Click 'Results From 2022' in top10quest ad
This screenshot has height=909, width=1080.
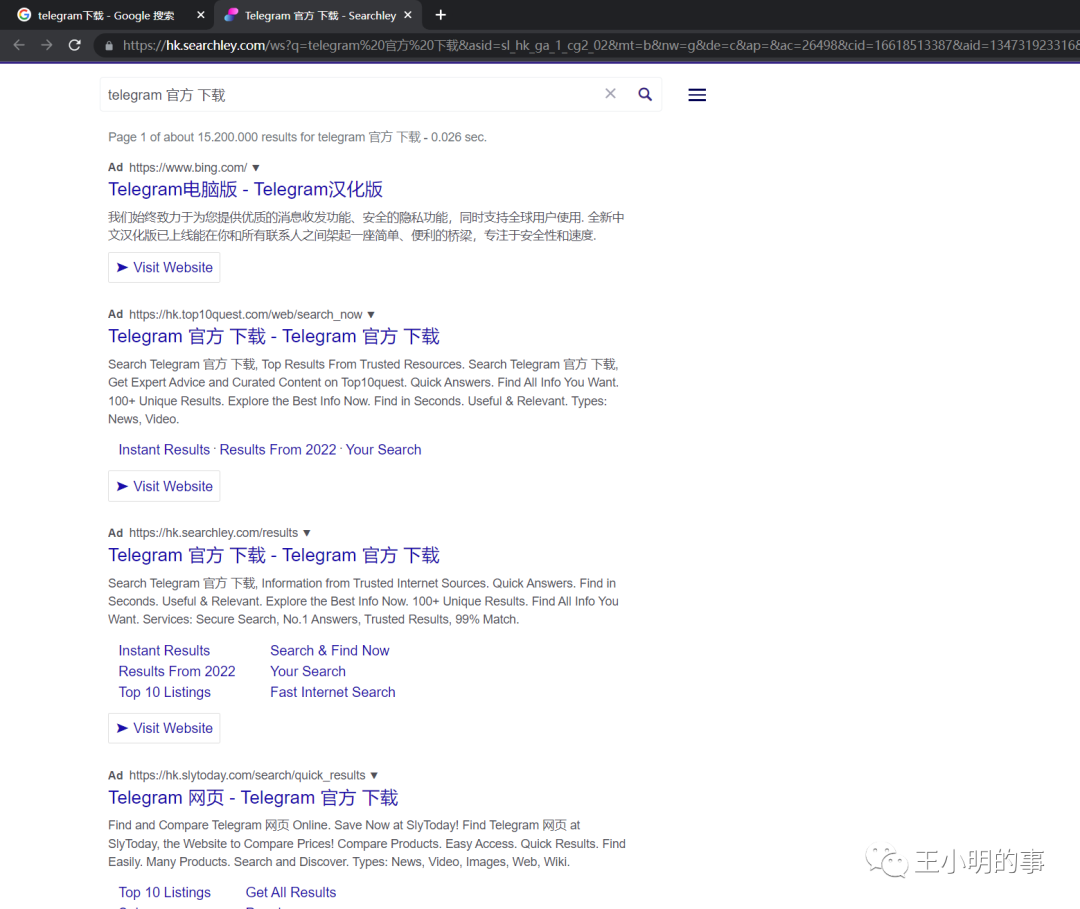pyautogui.click(x=278, y=450)
